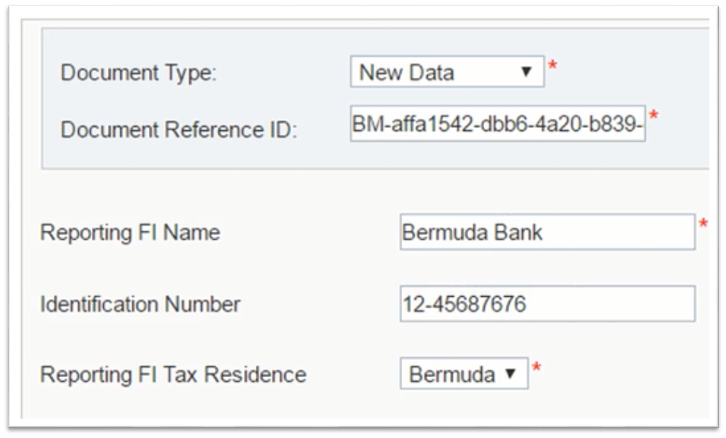726x438 pixels.
Task: Click the arrow next to New Data
Action: coord(526,73)
